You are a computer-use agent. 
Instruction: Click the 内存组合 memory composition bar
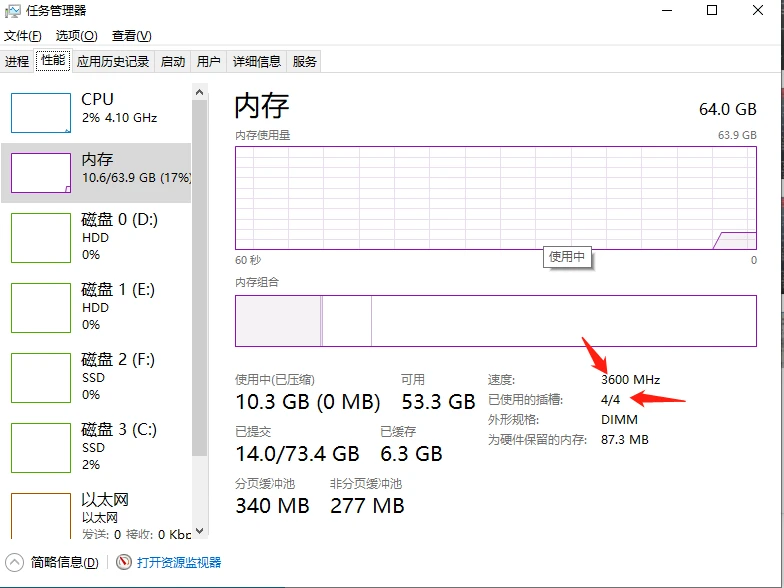point(496,320)
